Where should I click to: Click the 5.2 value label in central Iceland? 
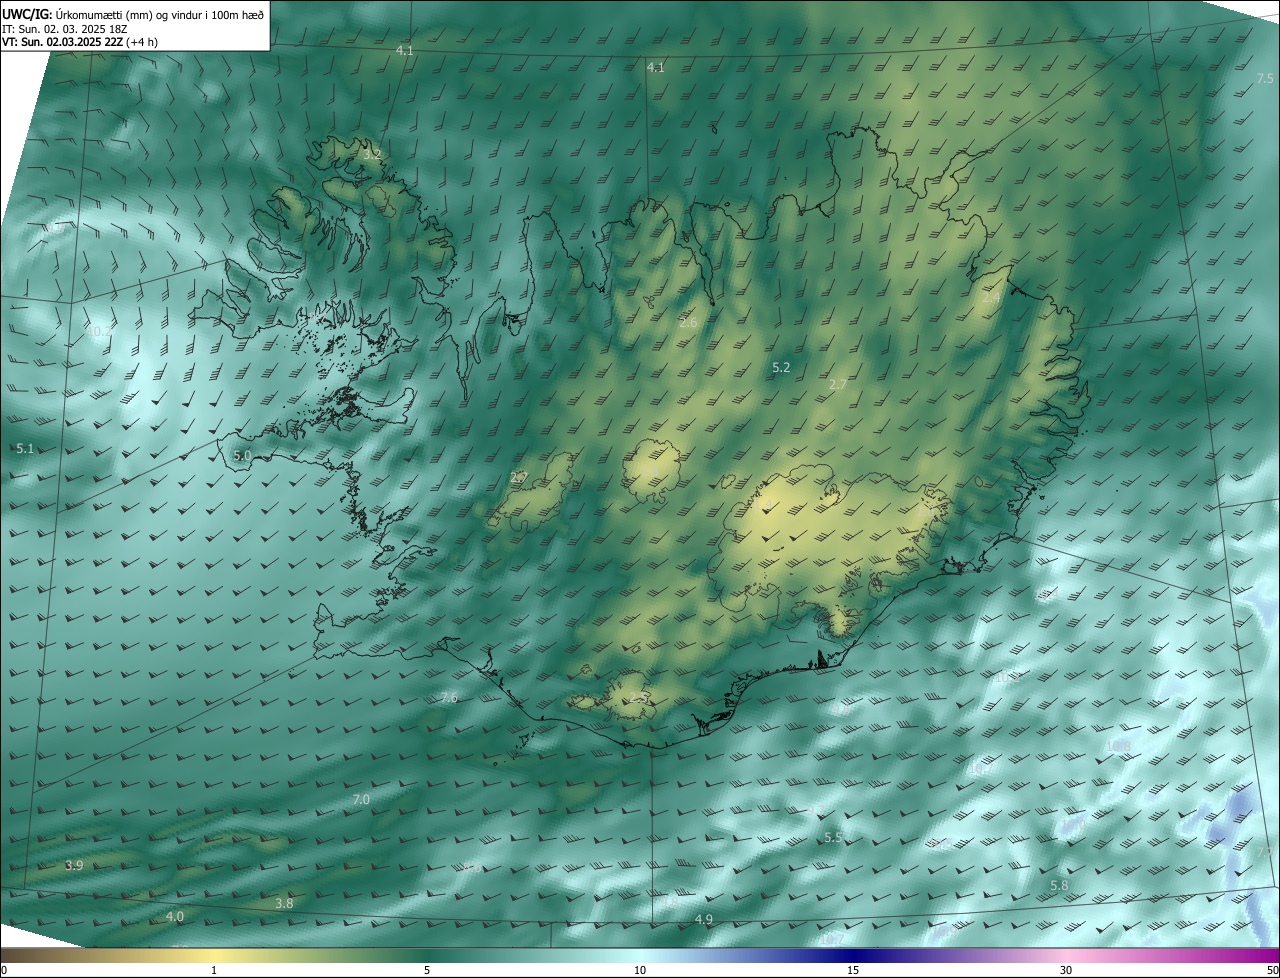(781, 368)
